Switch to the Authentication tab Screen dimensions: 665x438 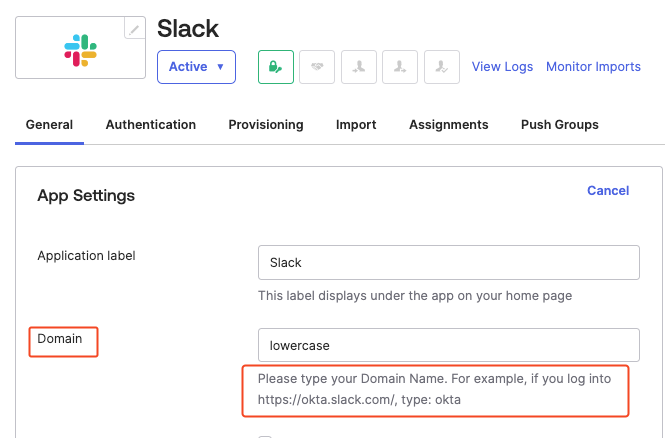(x=151, y=125)
